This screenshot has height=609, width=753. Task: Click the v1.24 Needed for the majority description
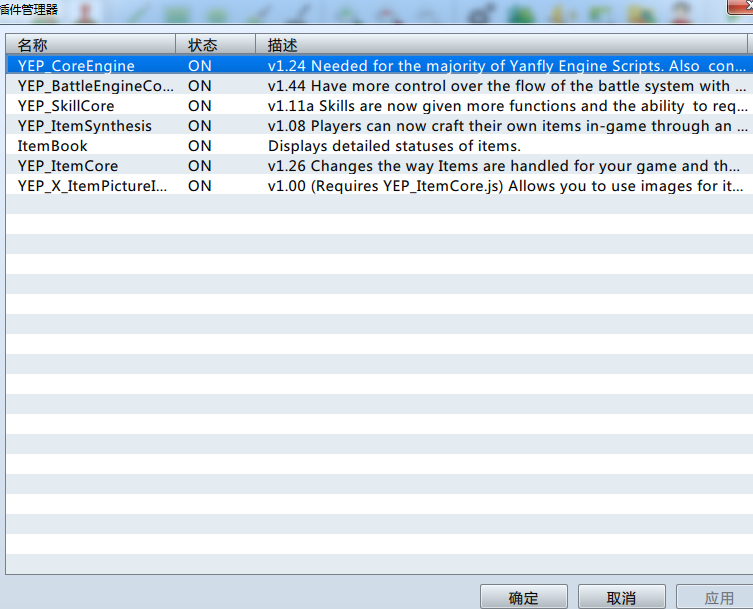[507, 66]
